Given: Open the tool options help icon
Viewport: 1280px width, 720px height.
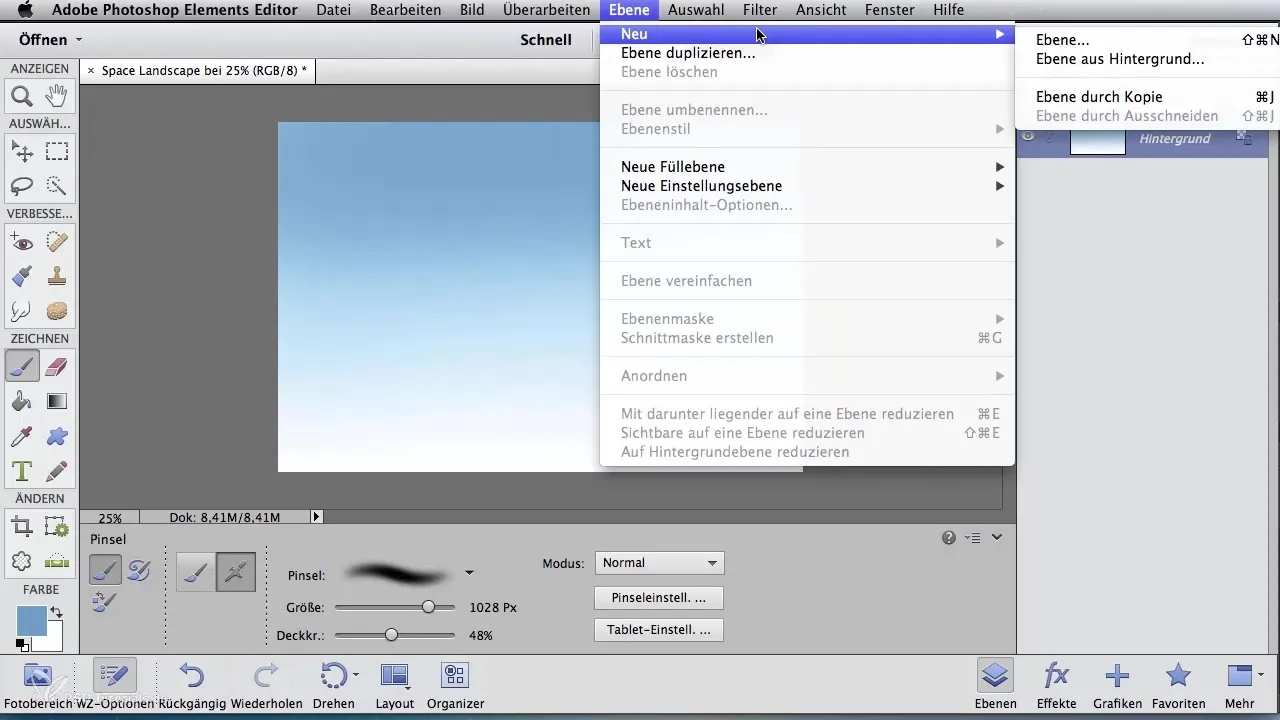Looking at the screenshot, I should [948, 538].
